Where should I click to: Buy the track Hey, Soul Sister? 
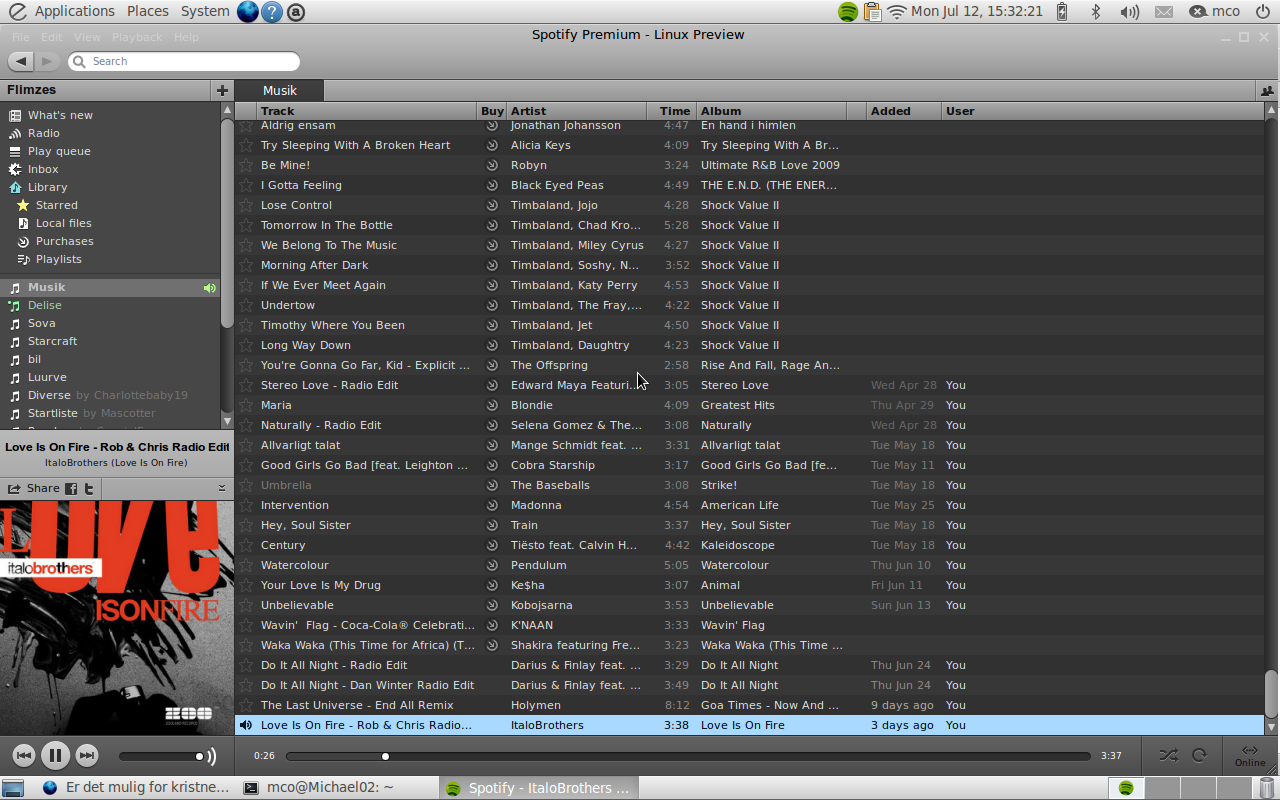(x=492, y=525)
